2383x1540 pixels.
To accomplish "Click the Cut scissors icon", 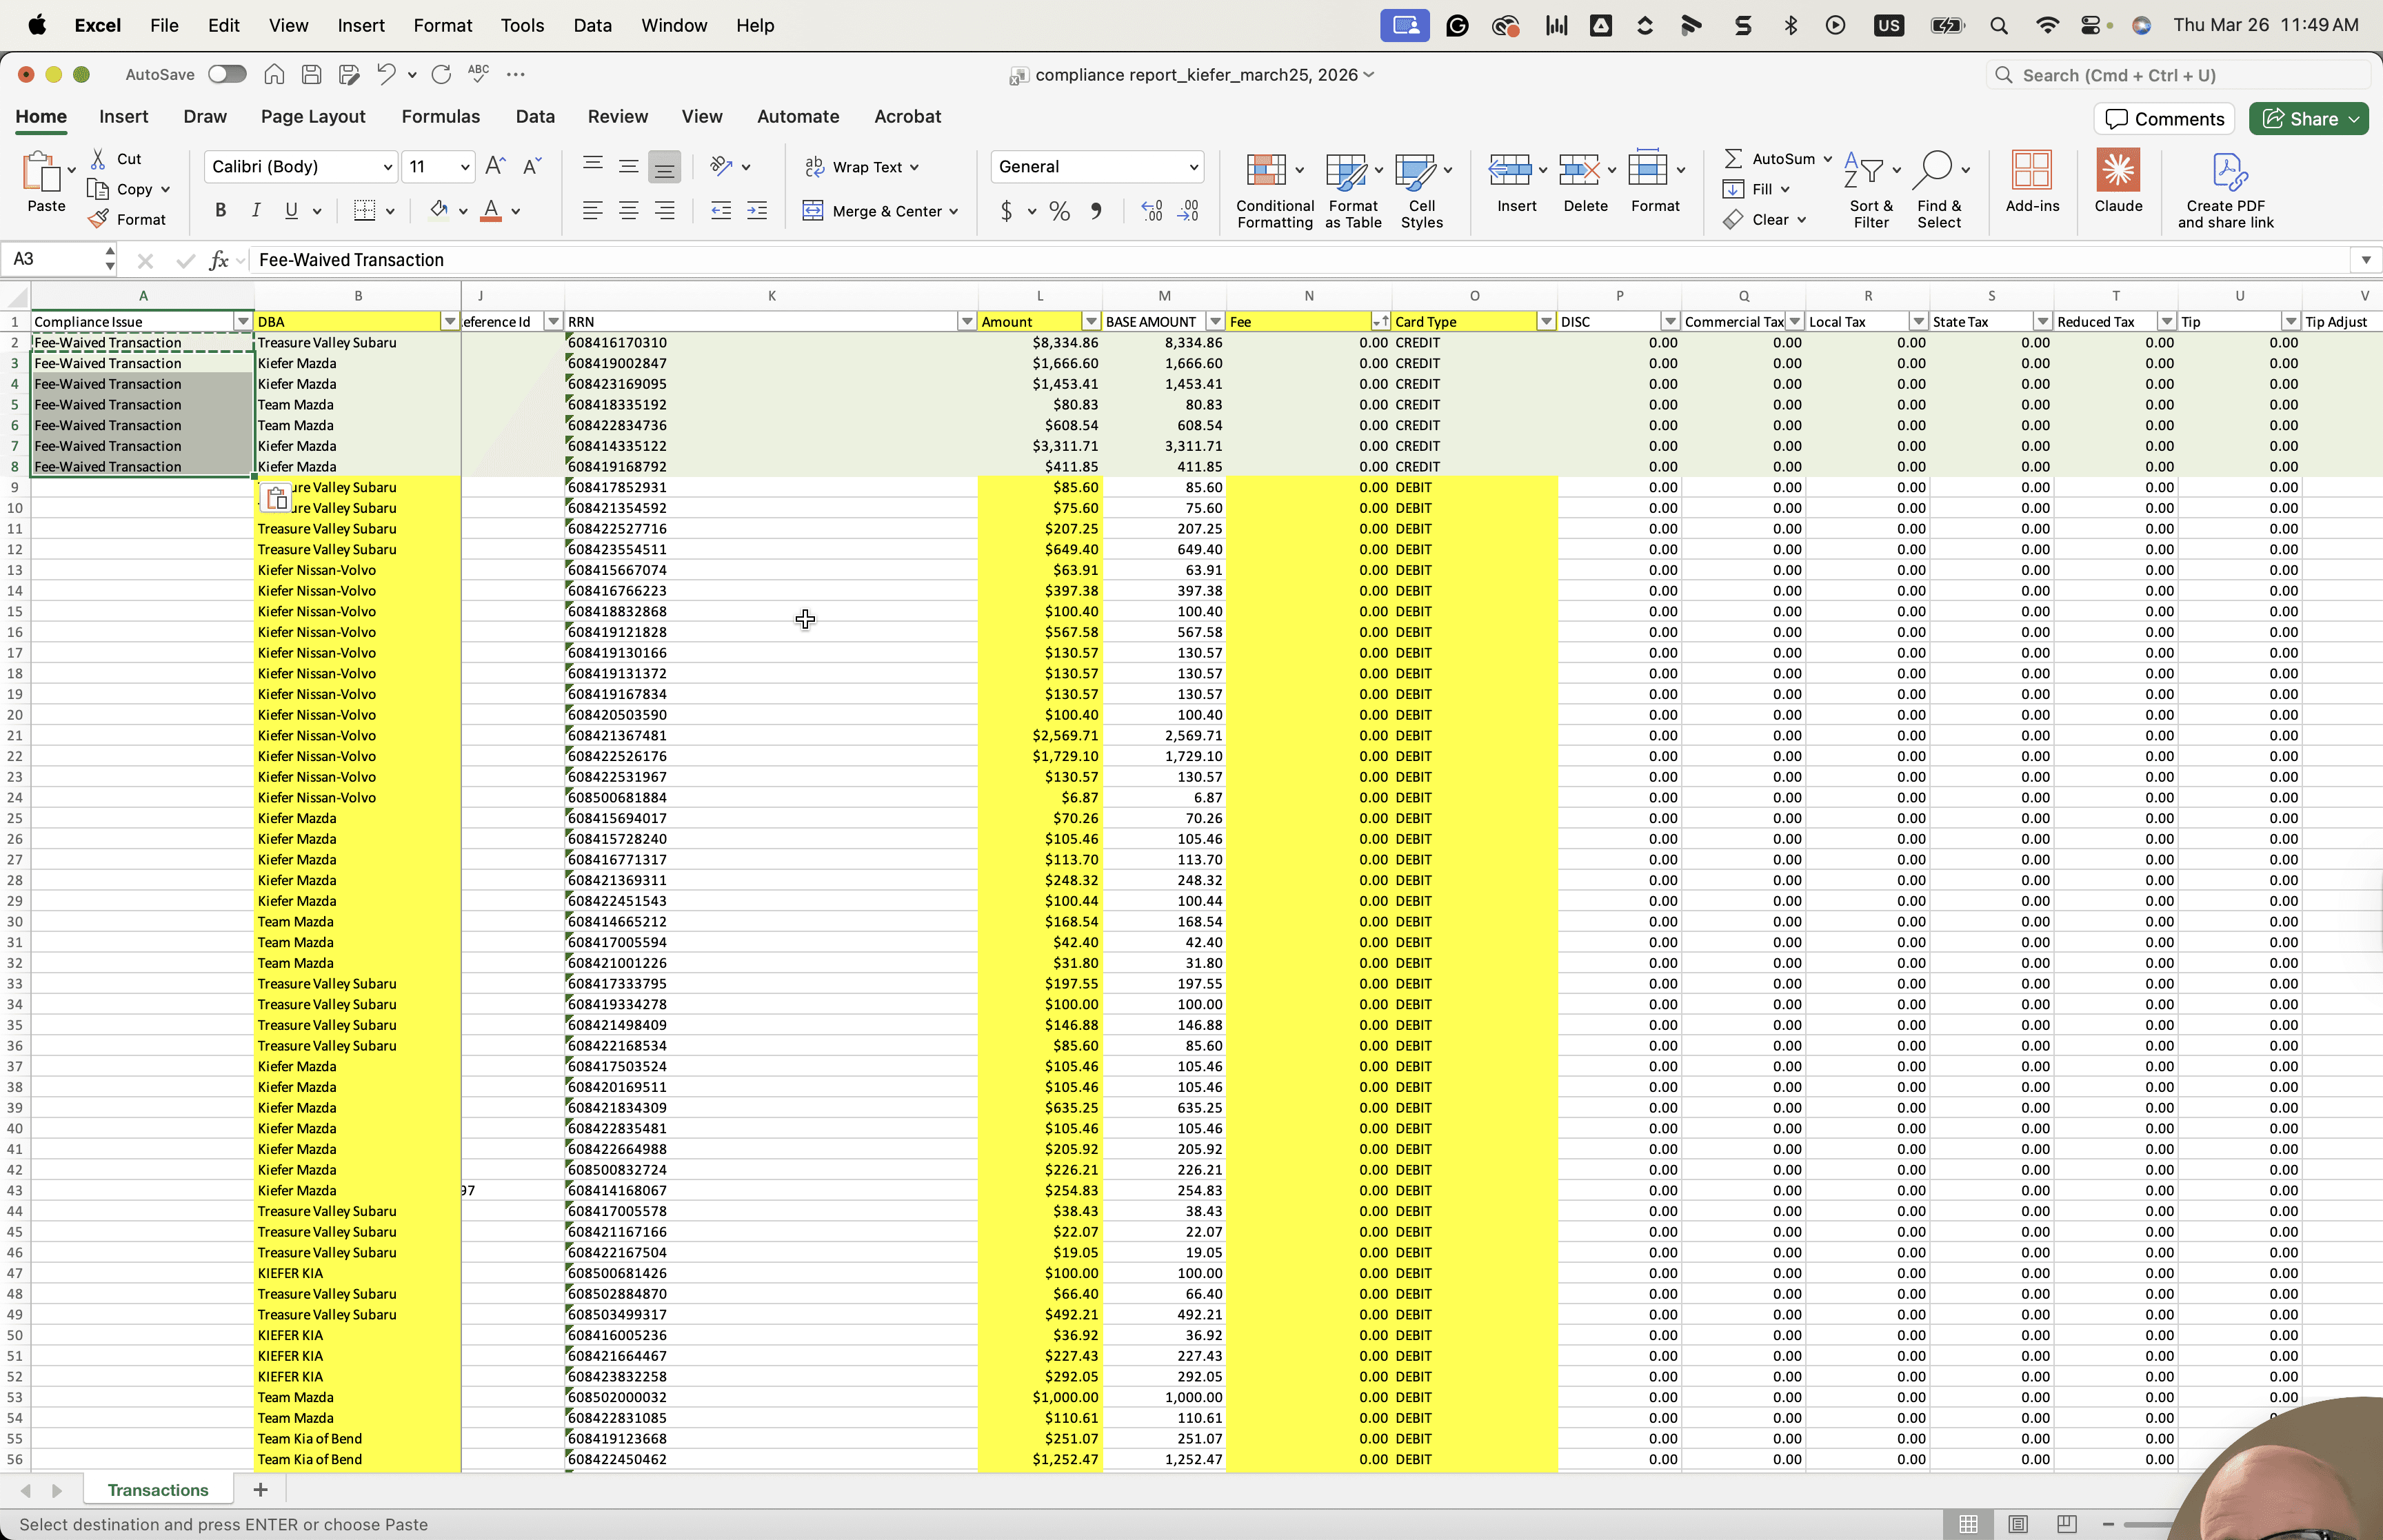I will coord(98,159).
